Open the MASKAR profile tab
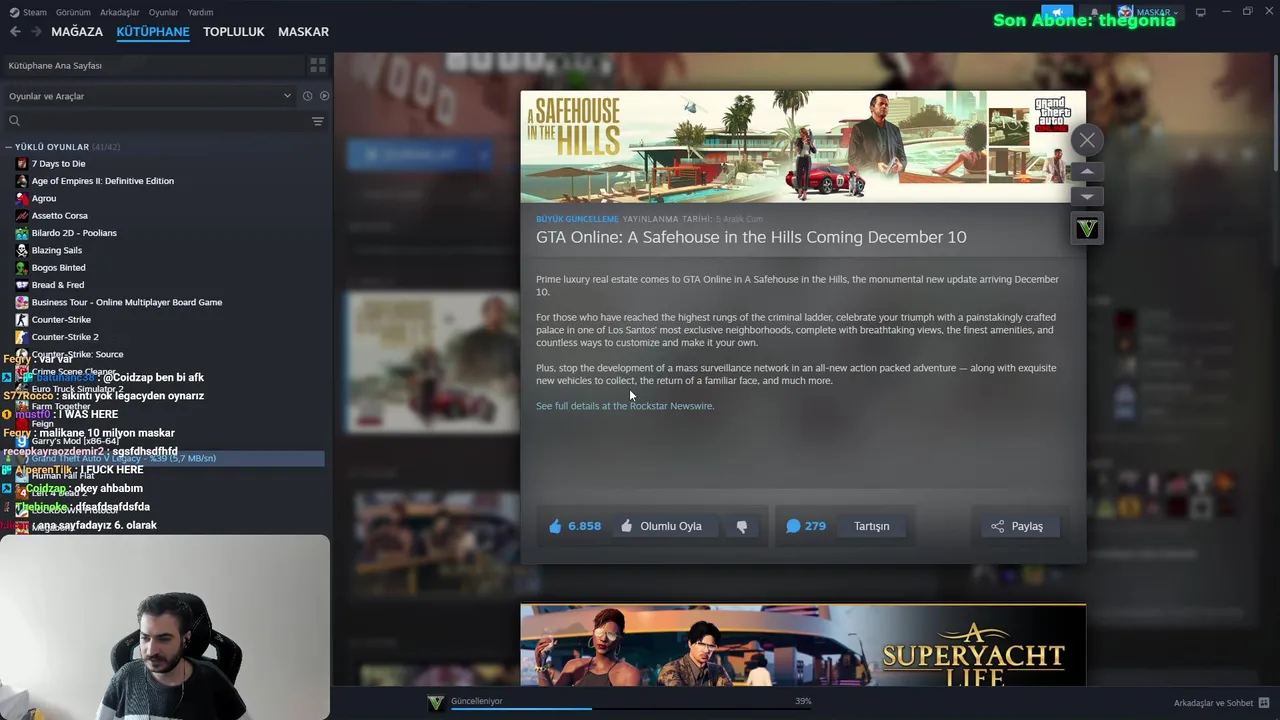This screenshot has height=720, width=1280. (x=303, y=32)
